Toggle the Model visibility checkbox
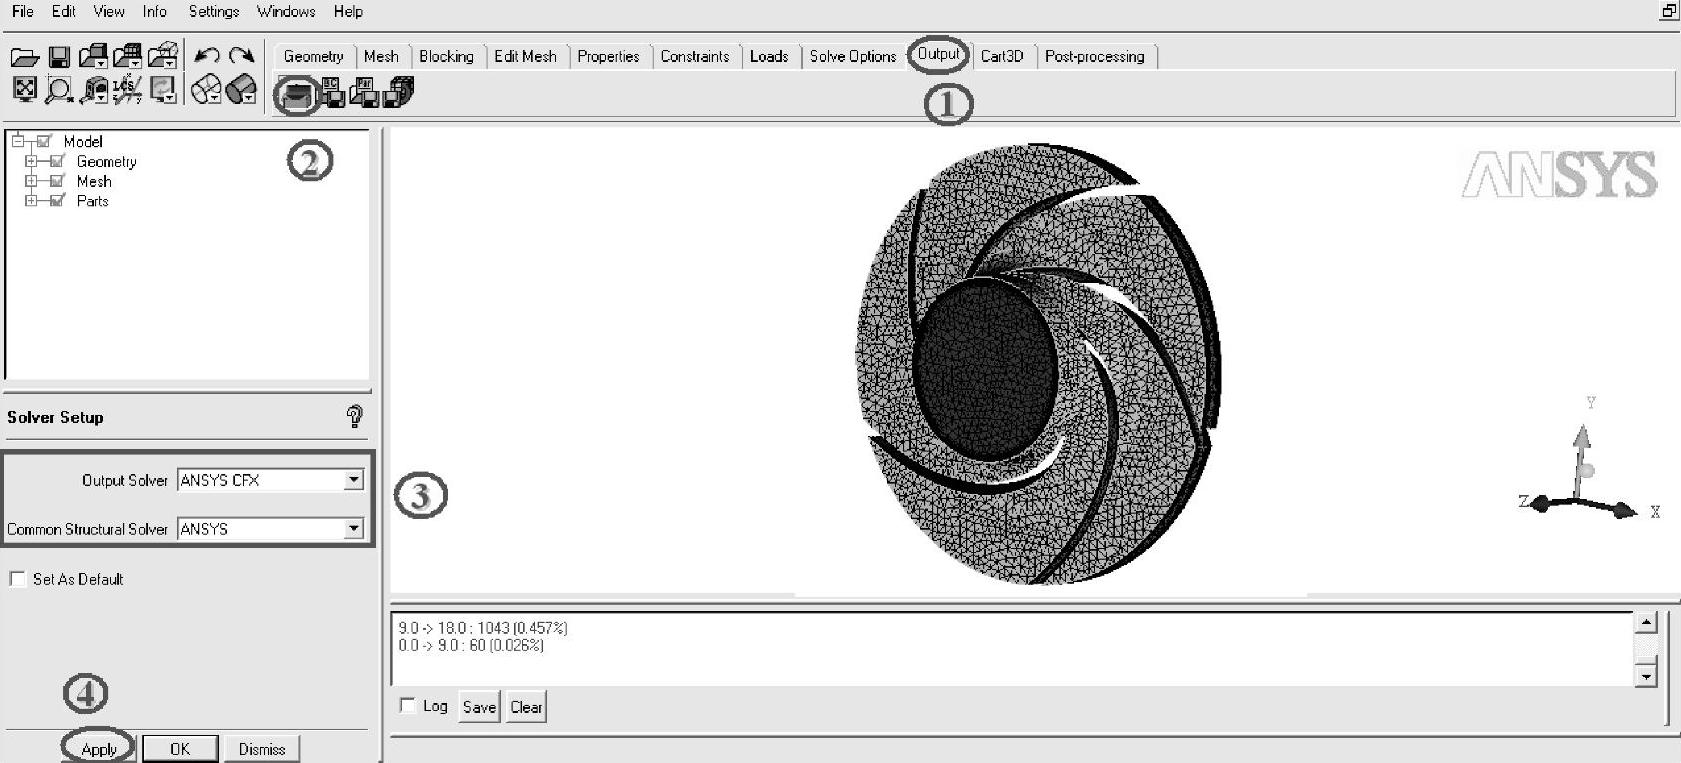 pos(44,141)
